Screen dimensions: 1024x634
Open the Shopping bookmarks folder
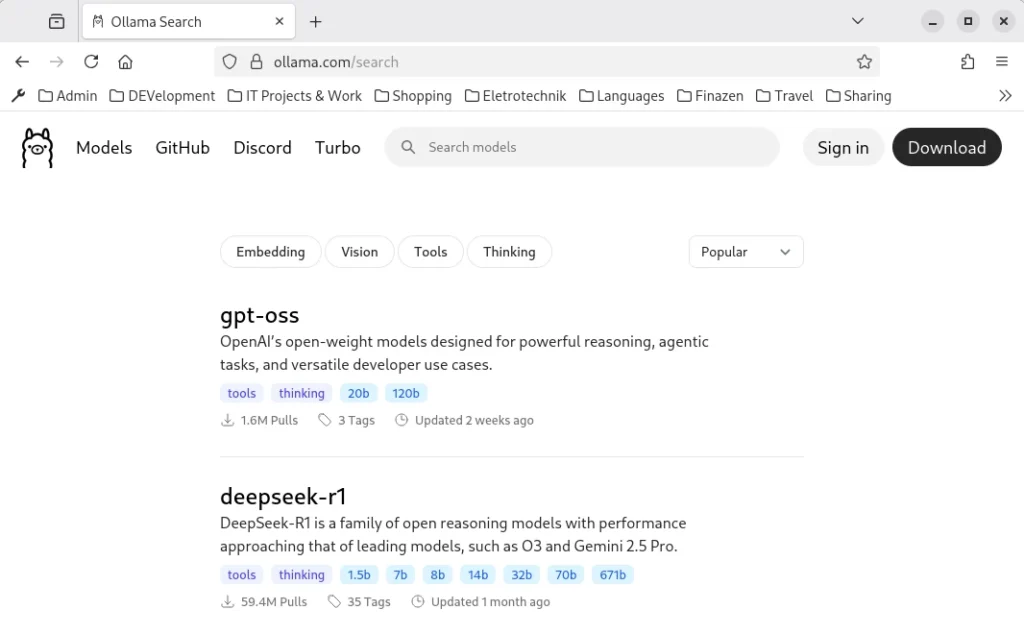pos(413,95)
